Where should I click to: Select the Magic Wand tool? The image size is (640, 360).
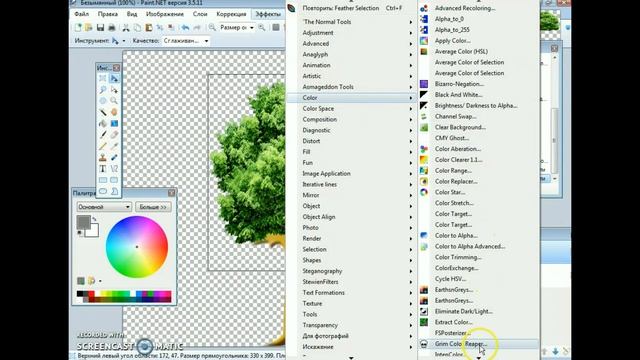[x=103, y=112]
